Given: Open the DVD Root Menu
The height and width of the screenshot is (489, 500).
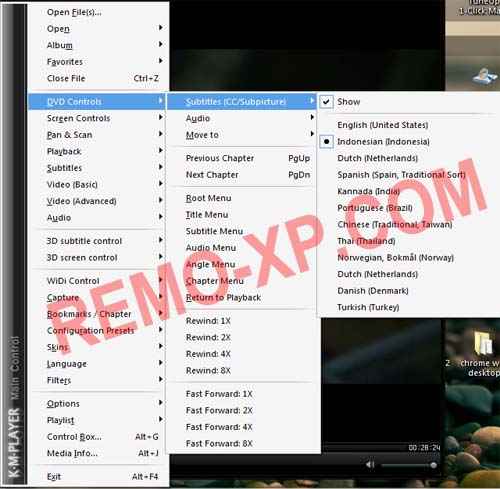Looking at the screenshot, I should click(241, 198).
